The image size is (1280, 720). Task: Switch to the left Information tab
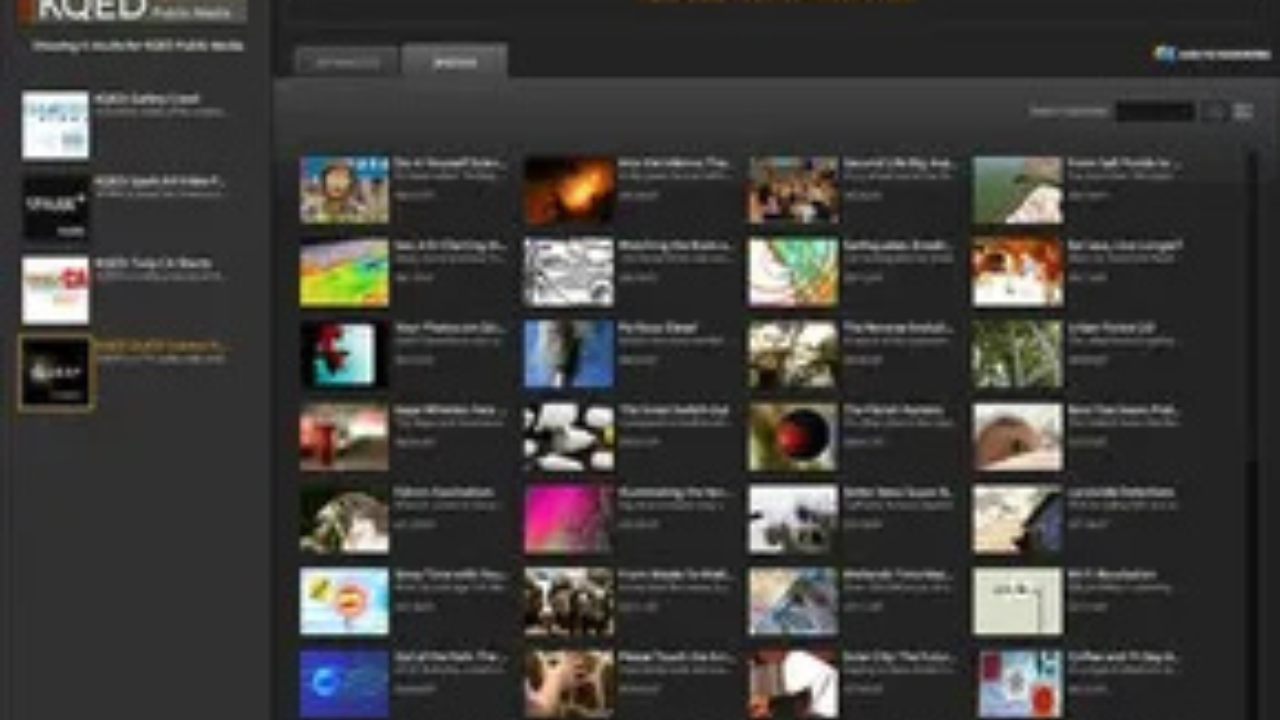[x=348, y=62]
